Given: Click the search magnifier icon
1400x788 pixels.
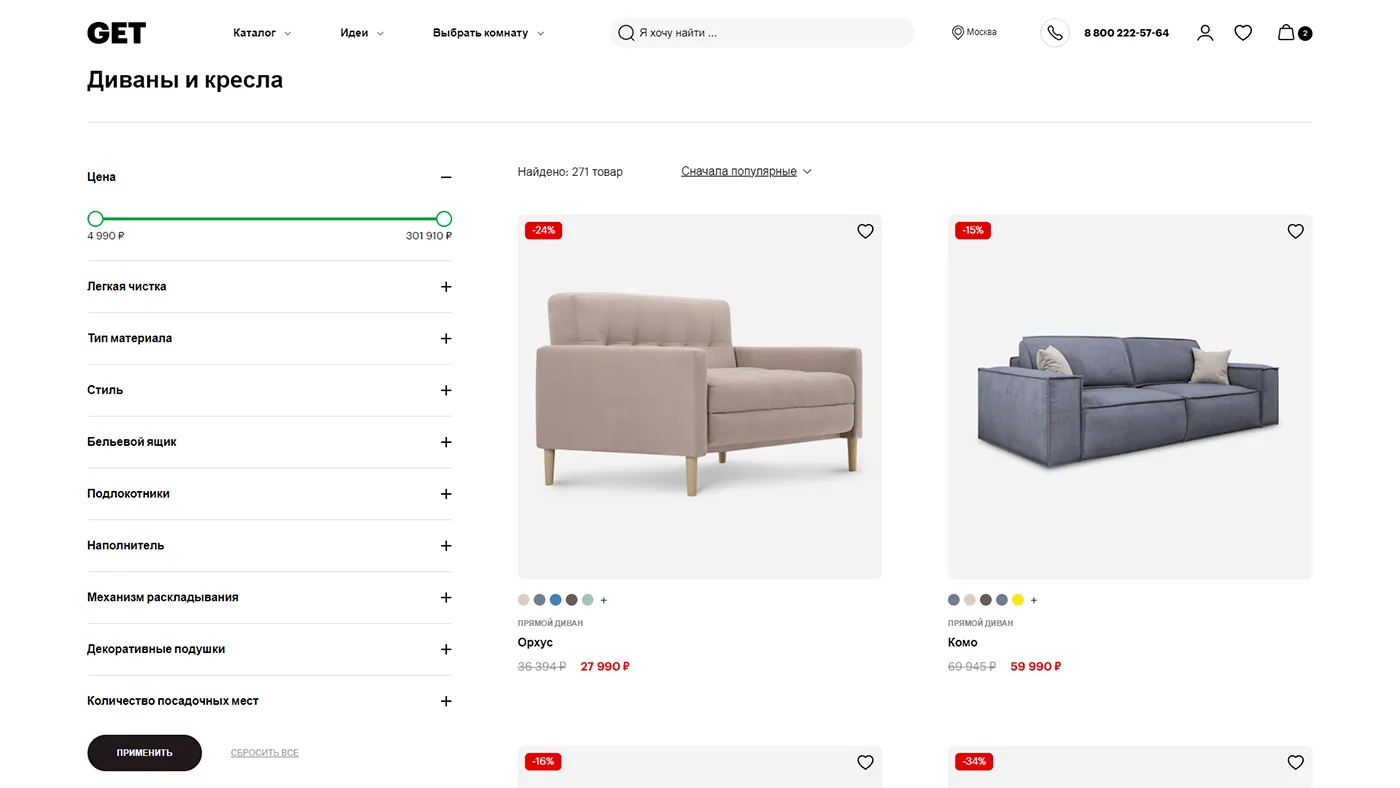Looking at the screenshot, I should click(626, 33).
